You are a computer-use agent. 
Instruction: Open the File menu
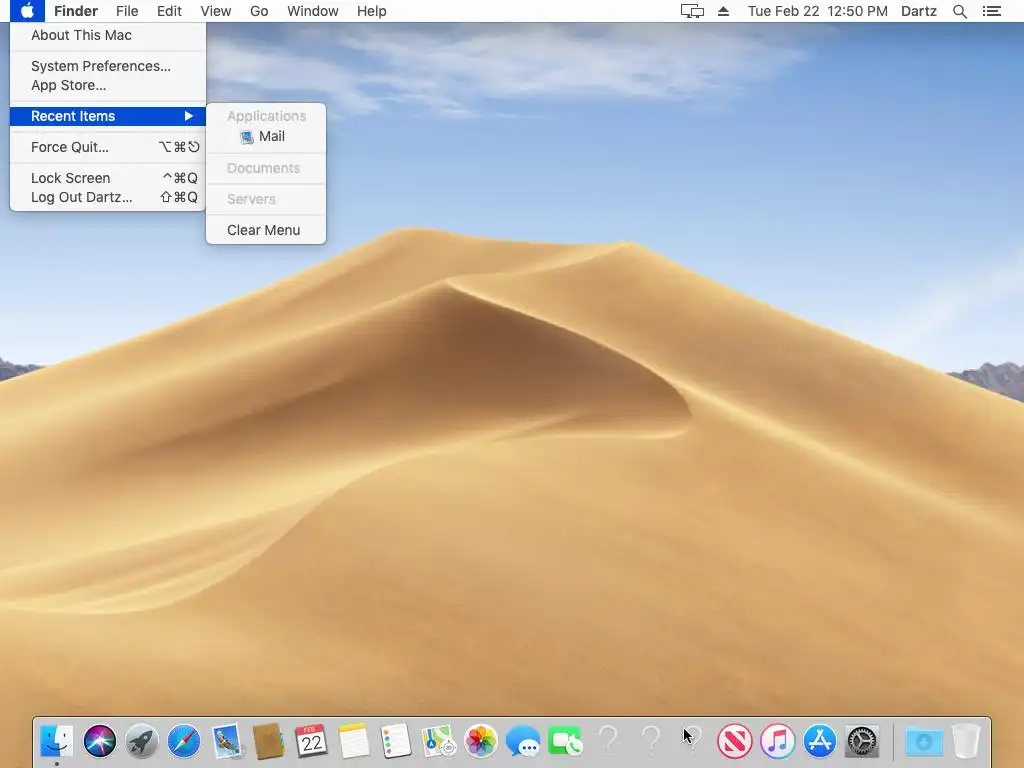pyautogui.click(x=127, y=11)
